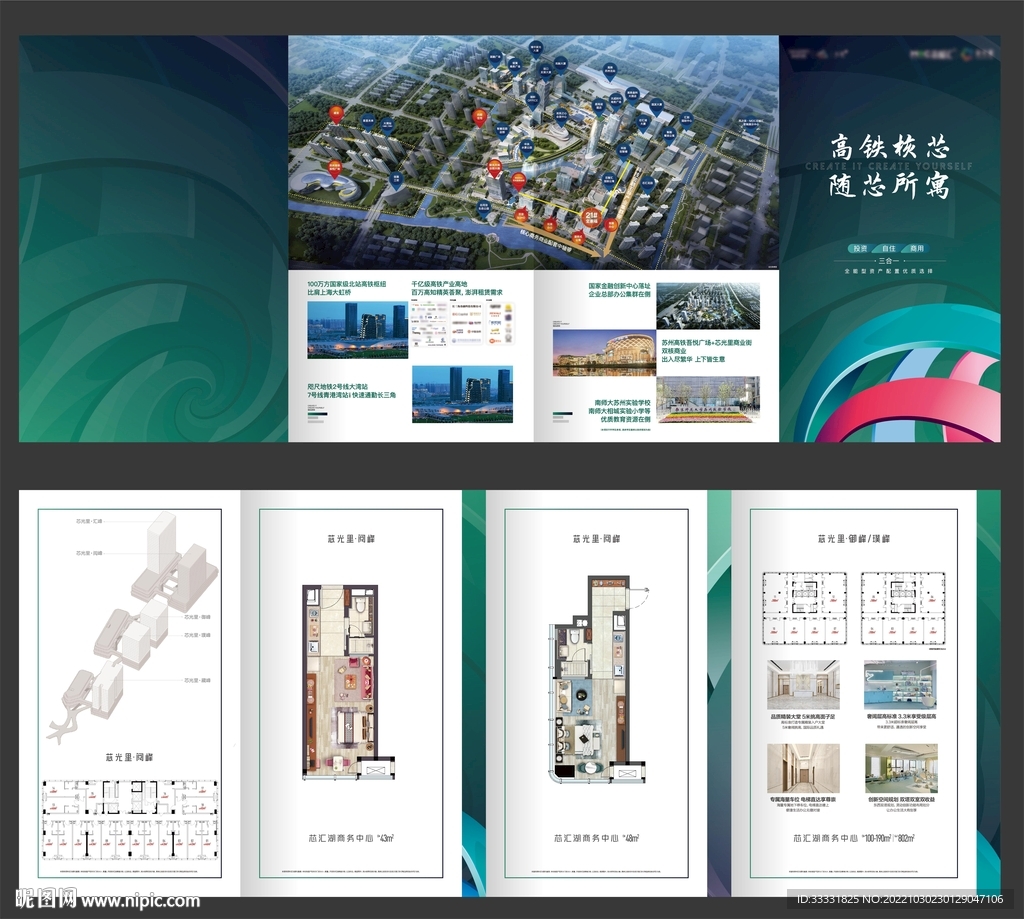Click the headline text '高铁核芯'
This screenshot has width=1024, height=919.
[x=889, y=147]
